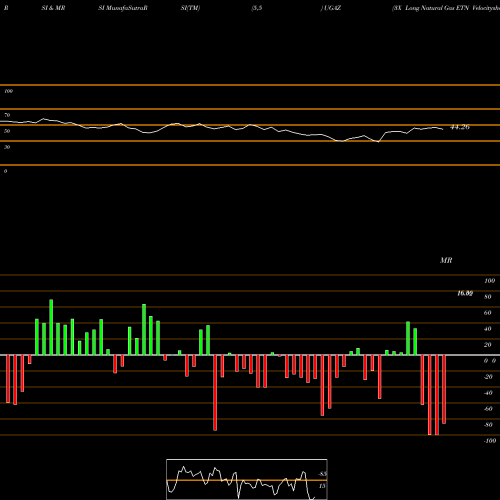Image resolution: width=500 pixels, height=500 pixels.
Task: Click the MR axis '0 0' label
Action: pyautogui.click(x=490, y=361)
